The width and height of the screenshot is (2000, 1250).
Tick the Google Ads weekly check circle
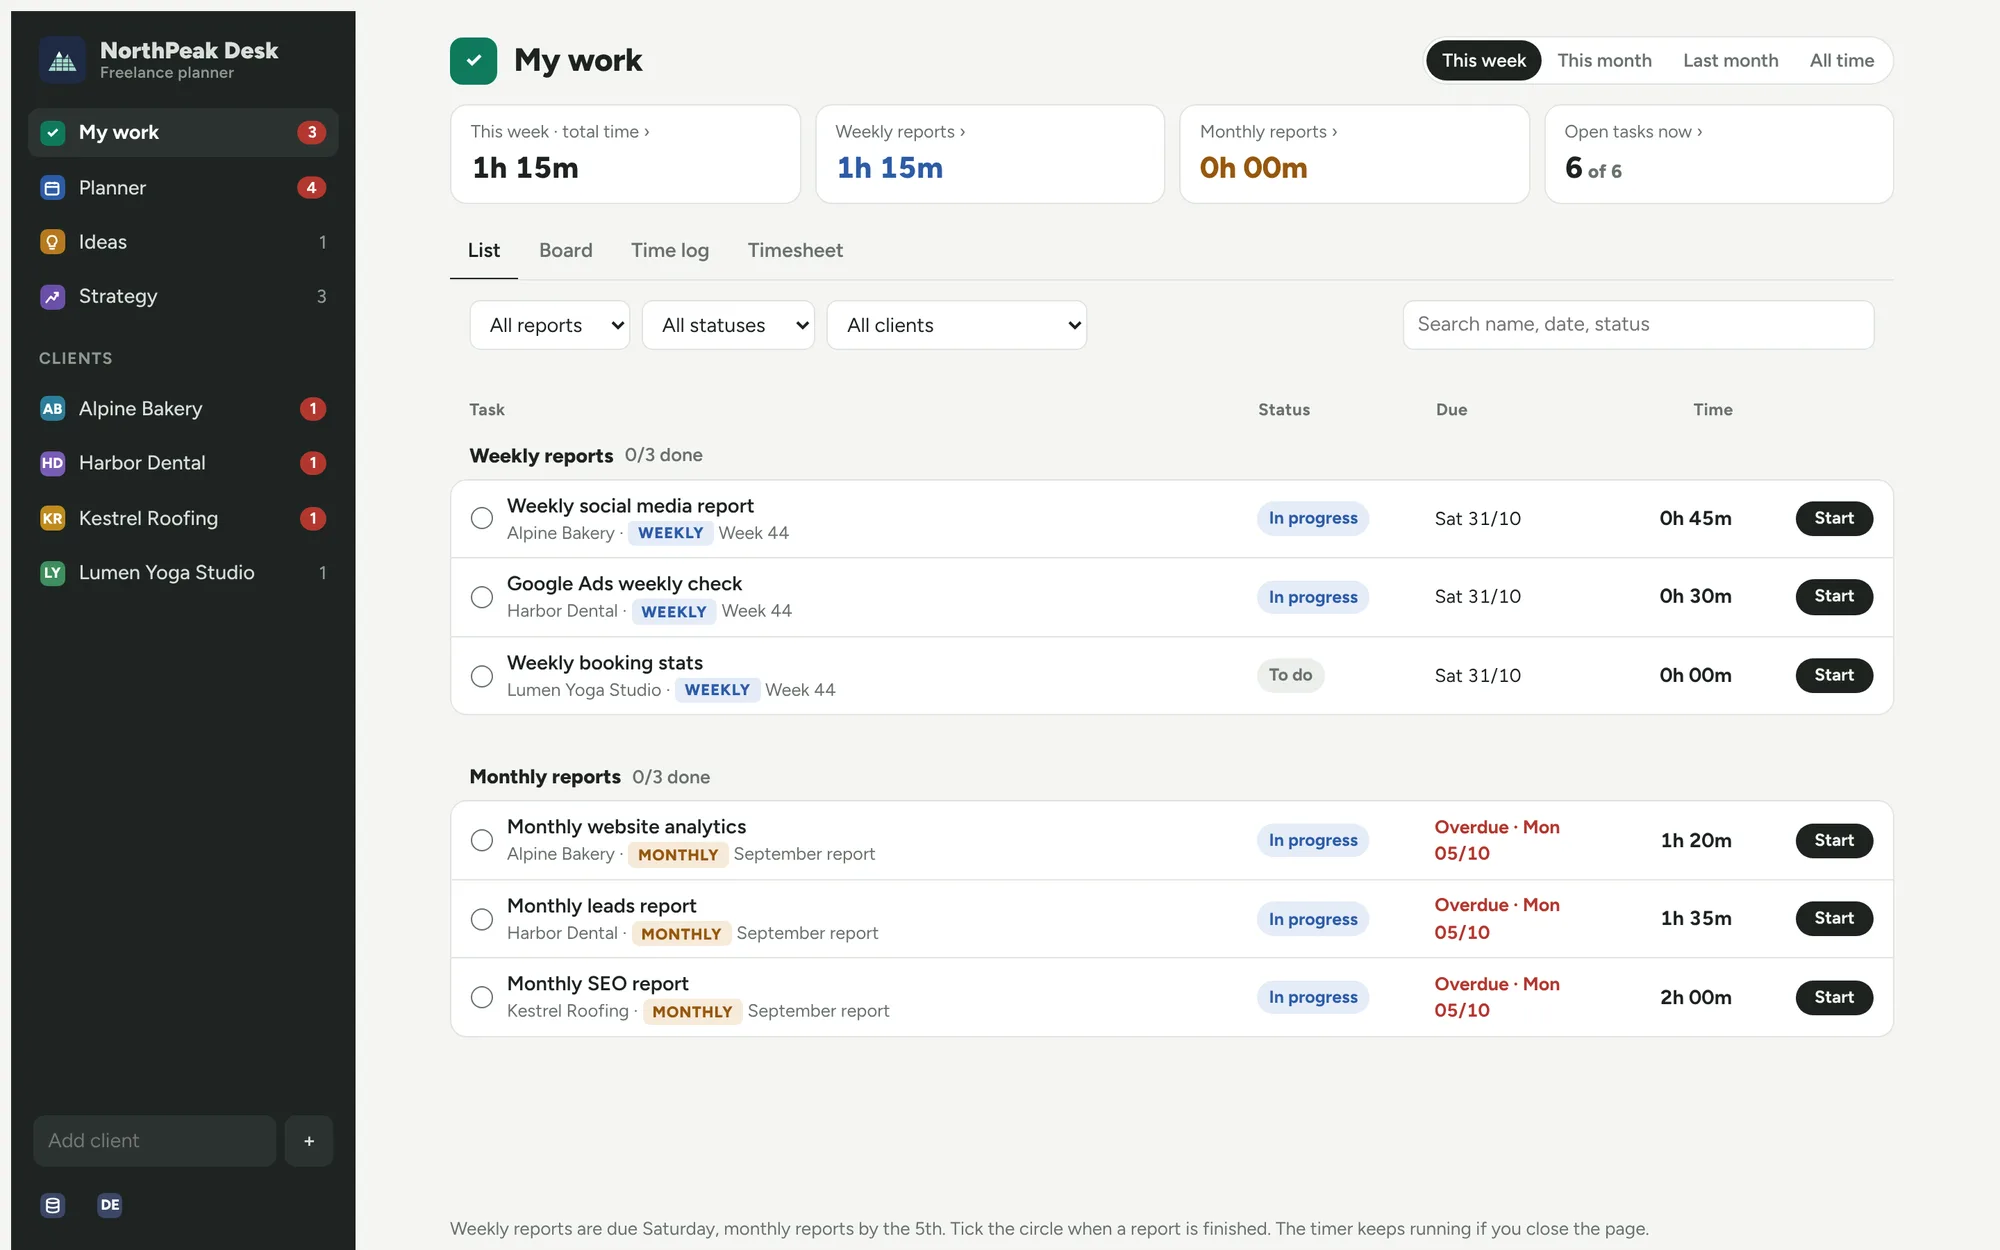[x=482, y=597]
